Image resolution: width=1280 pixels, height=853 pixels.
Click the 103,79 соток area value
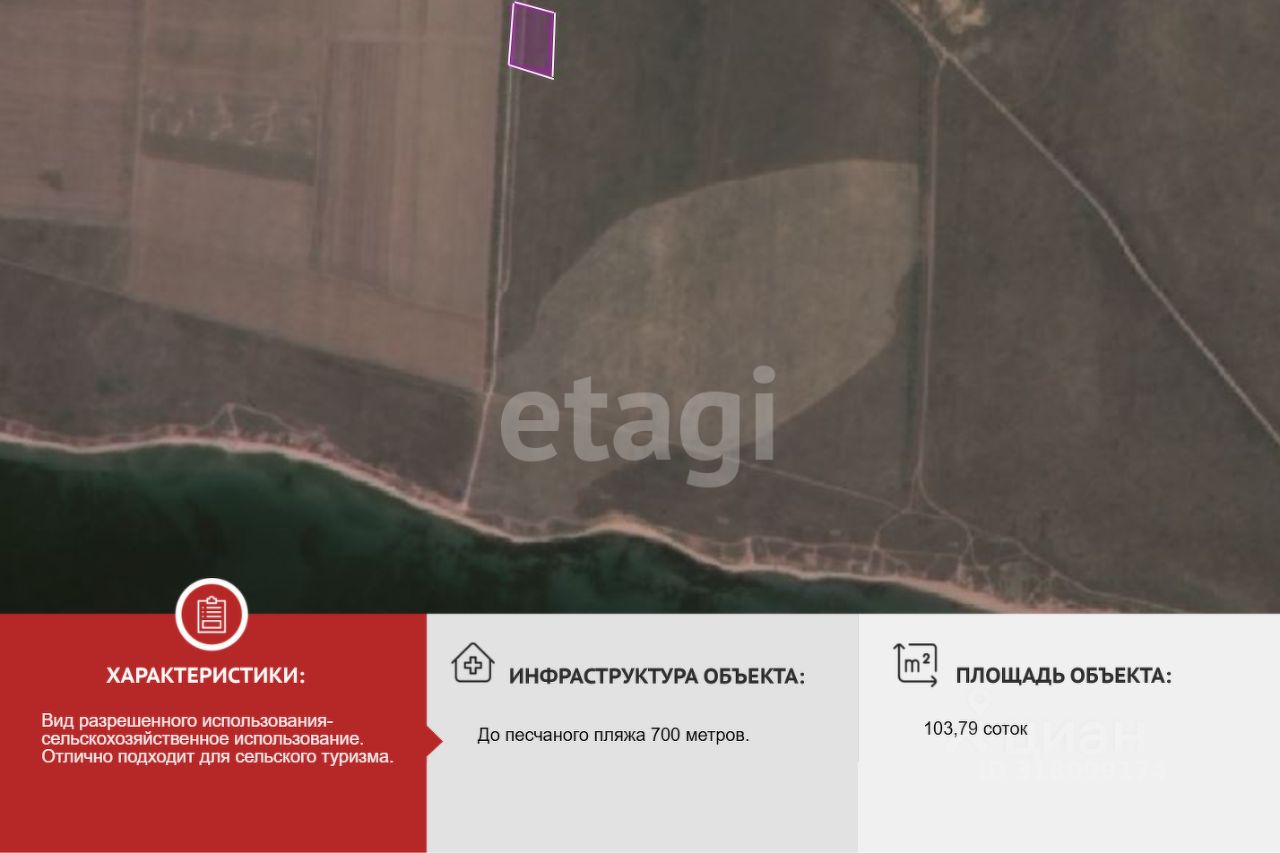(x=975, y=729)
